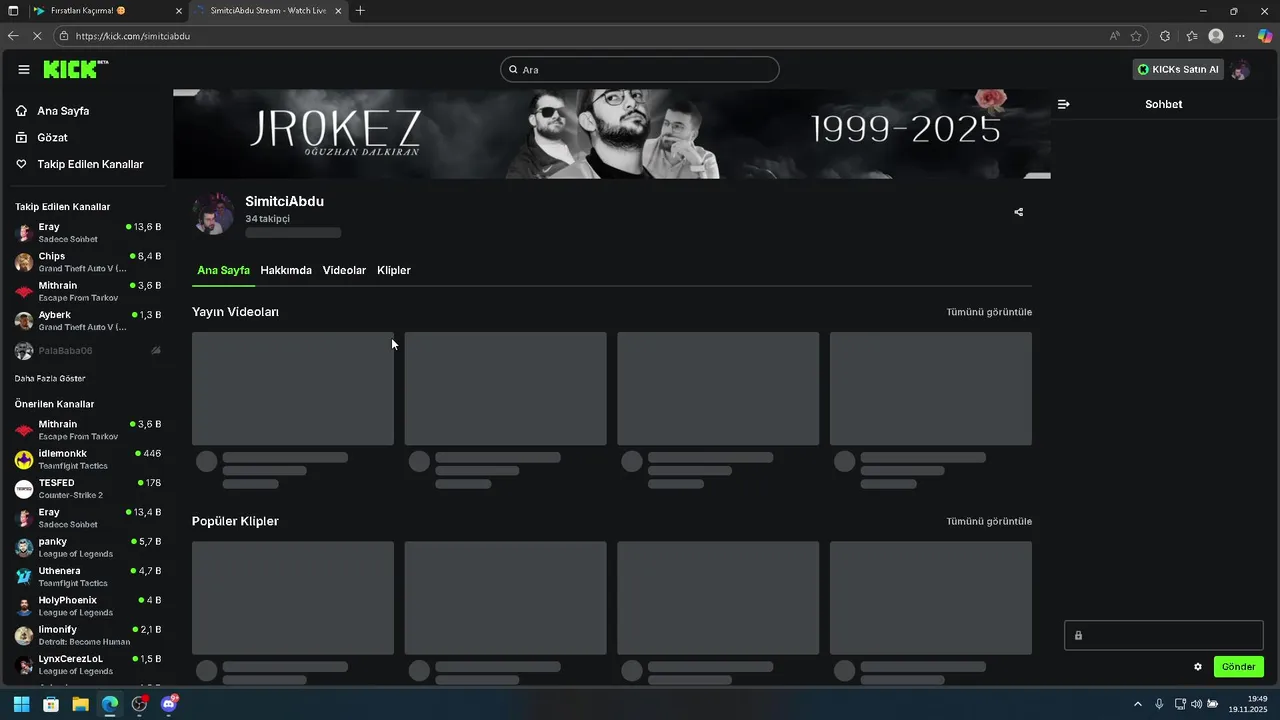Stop page loading with X button
The width and height of the screenshot is (1280, 720).
tap(37, 36)
